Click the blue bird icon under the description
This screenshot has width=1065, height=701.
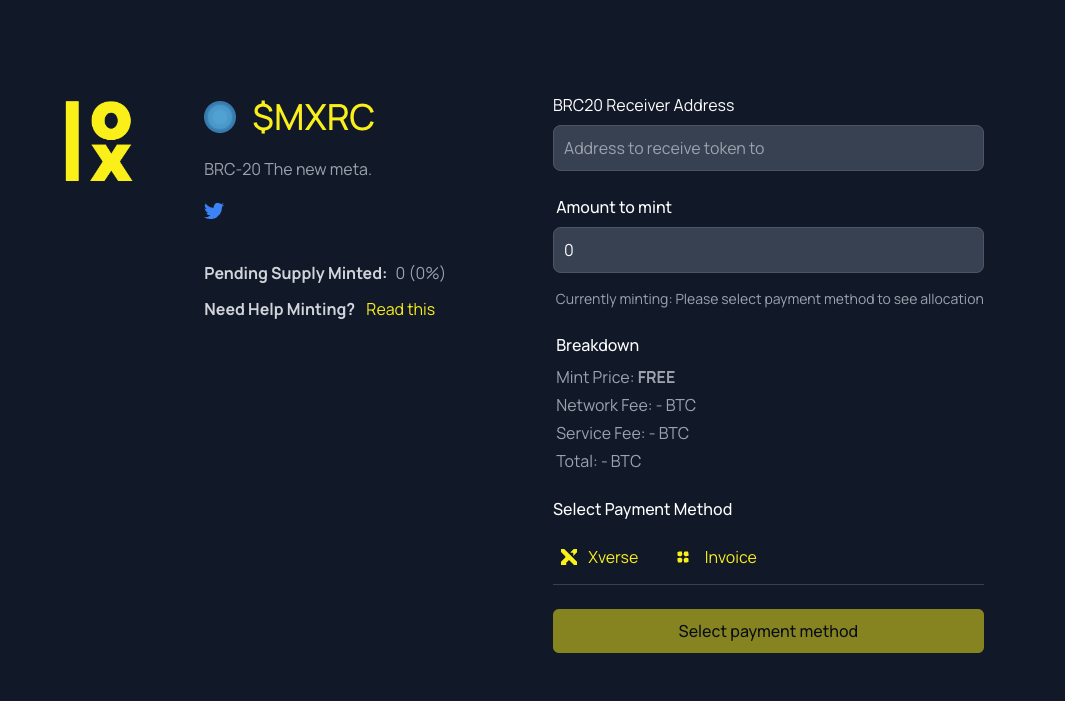214,211
